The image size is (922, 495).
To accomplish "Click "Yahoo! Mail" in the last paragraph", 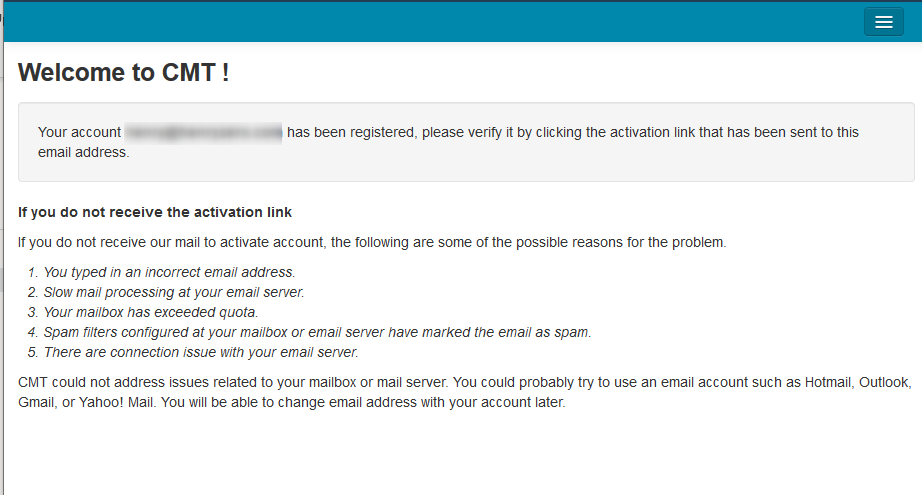I will point(127,403).
